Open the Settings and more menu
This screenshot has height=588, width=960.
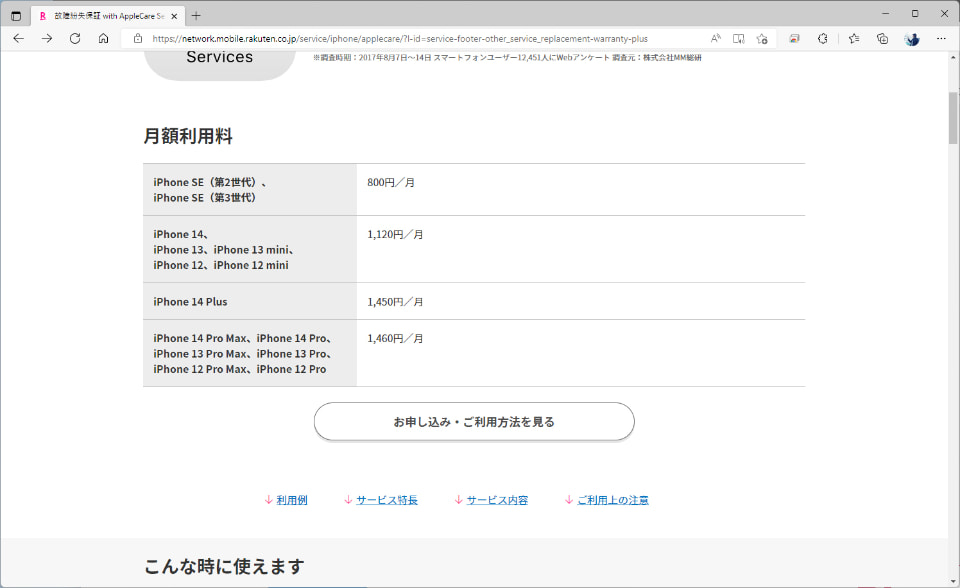coord(941,38)
